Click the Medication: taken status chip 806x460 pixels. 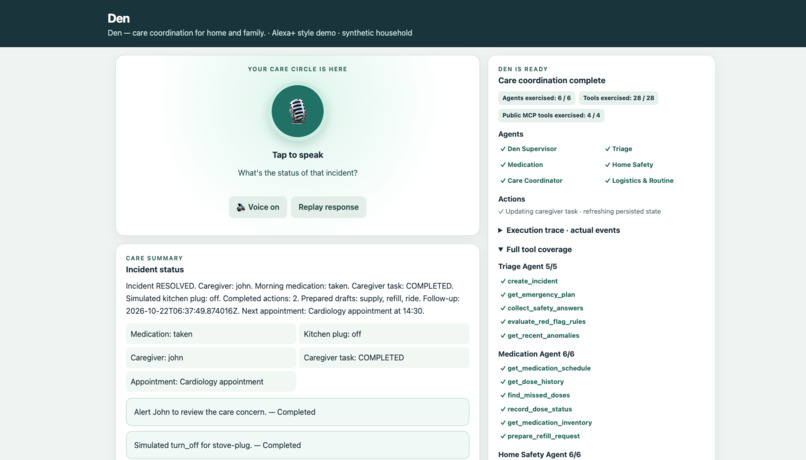(211, 334)
